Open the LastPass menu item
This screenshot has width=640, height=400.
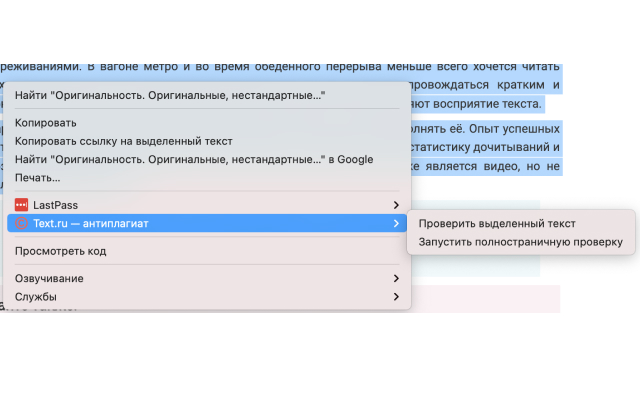[x=207, y=205]
